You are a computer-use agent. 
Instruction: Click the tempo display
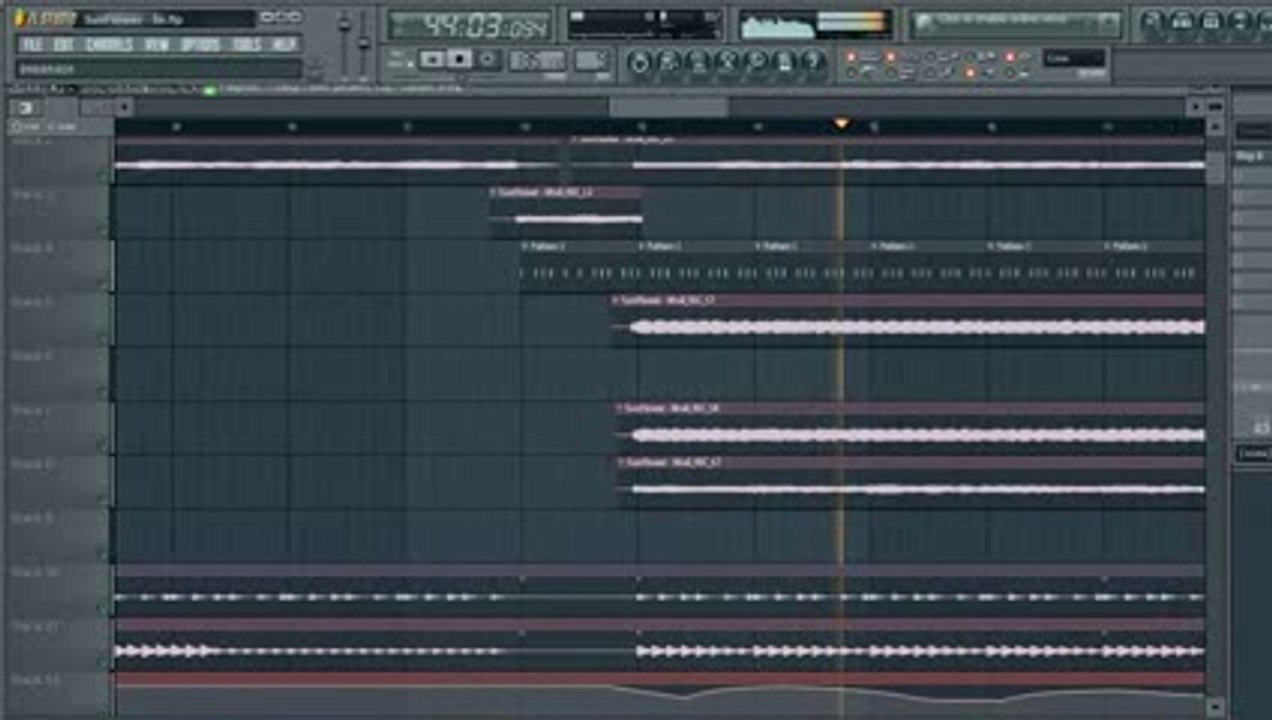537,60
